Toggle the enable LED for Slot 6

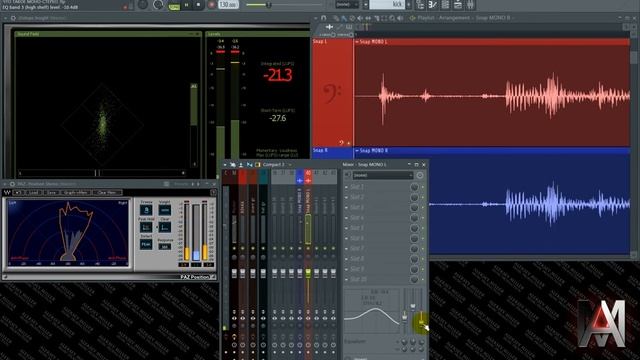(422, 238)
